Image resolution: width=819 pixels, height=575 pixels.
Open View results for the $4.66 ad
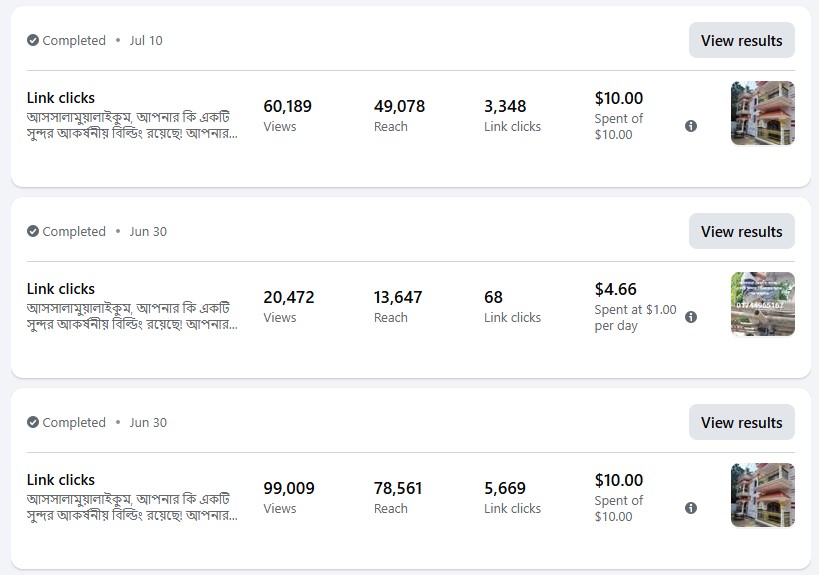pyautogui.click(x=742, y=231)
